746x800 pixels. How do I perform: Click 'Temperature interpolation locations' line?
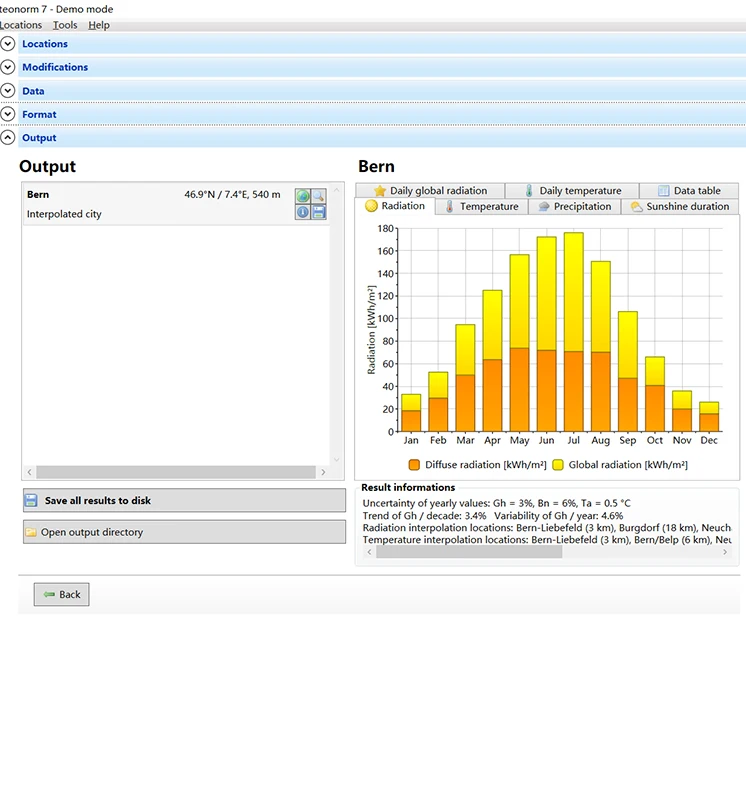tap(547, 540)
